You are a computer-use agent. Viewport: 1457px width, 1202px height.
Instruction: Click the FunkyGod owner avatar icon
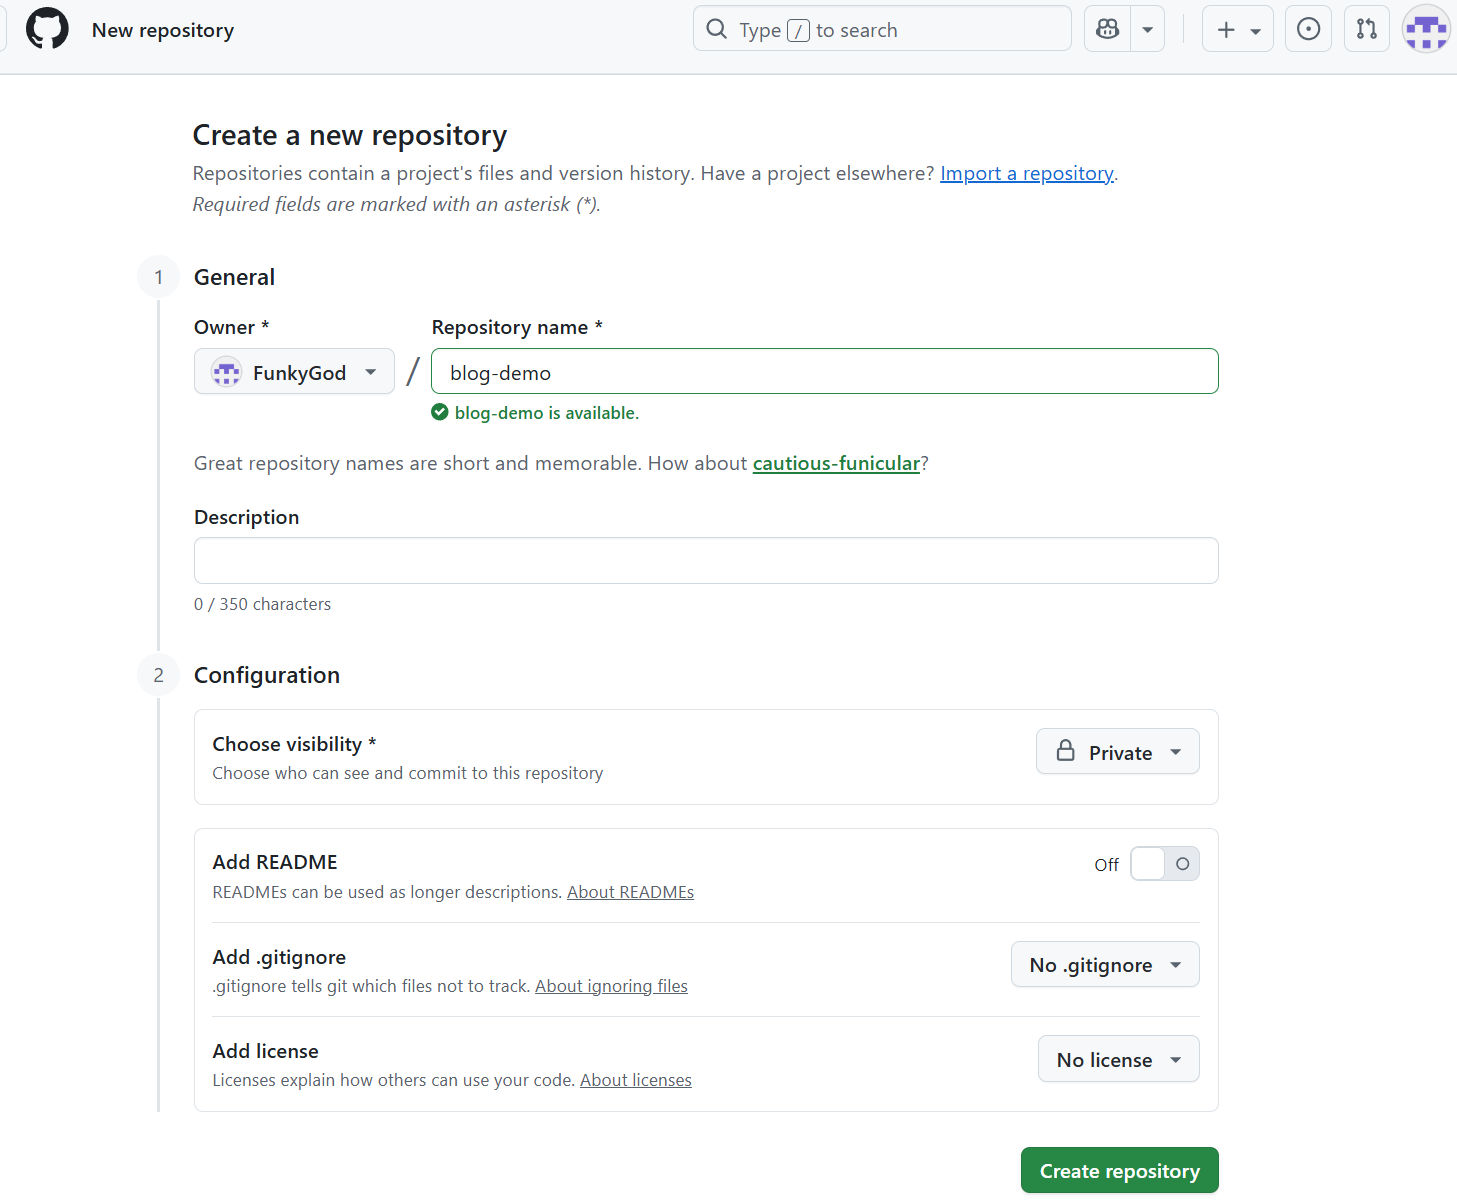pos(227,373)
